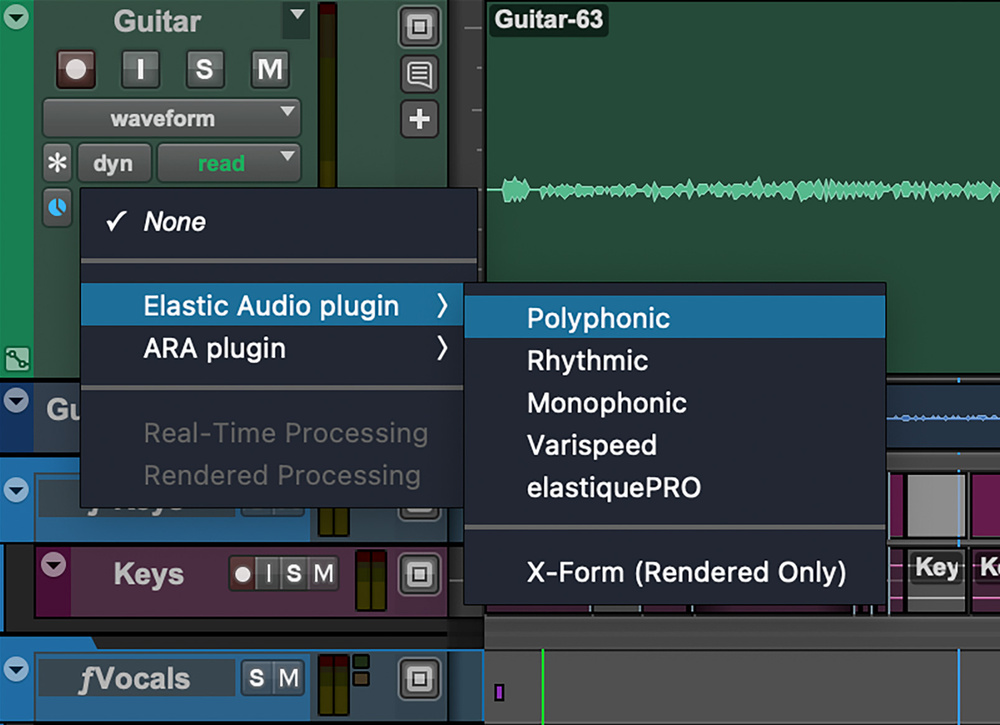
Task: Choose Varispeed elastic audio algorithm
Action: pyautogui.click(x=675, y=445)
